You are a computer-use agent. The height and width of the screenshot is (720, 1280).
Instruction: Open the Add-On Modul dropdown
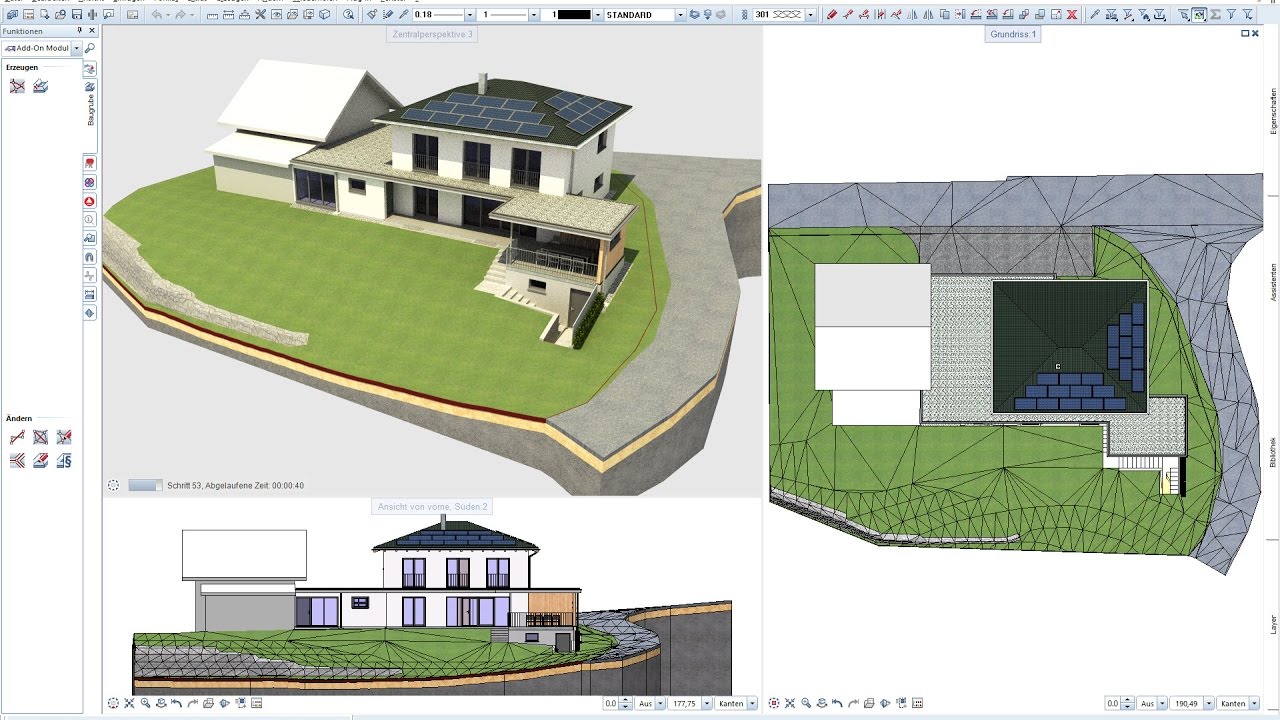(x=76, y=48)
